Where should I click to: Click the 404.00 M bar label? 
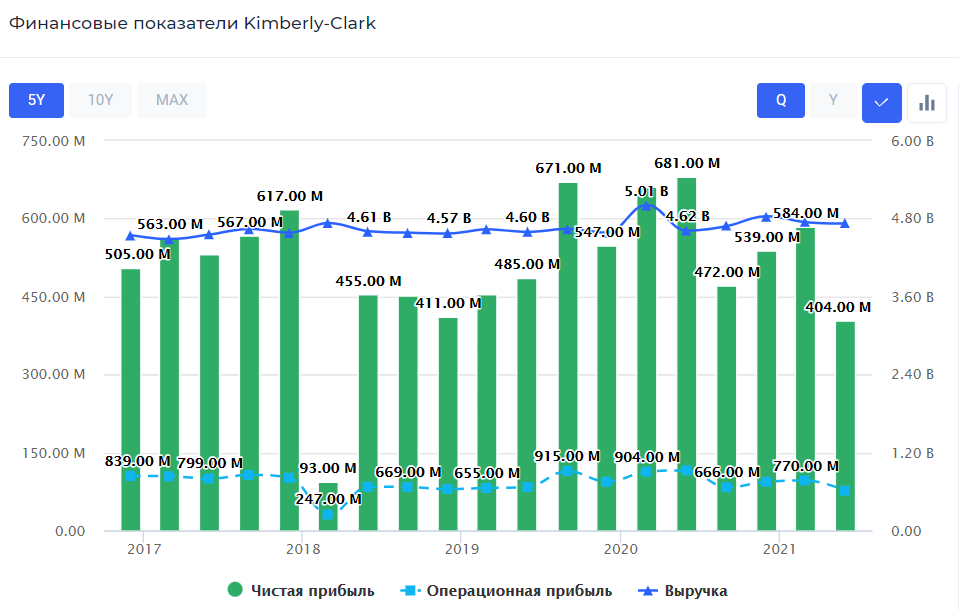click(x=838, y=307)
